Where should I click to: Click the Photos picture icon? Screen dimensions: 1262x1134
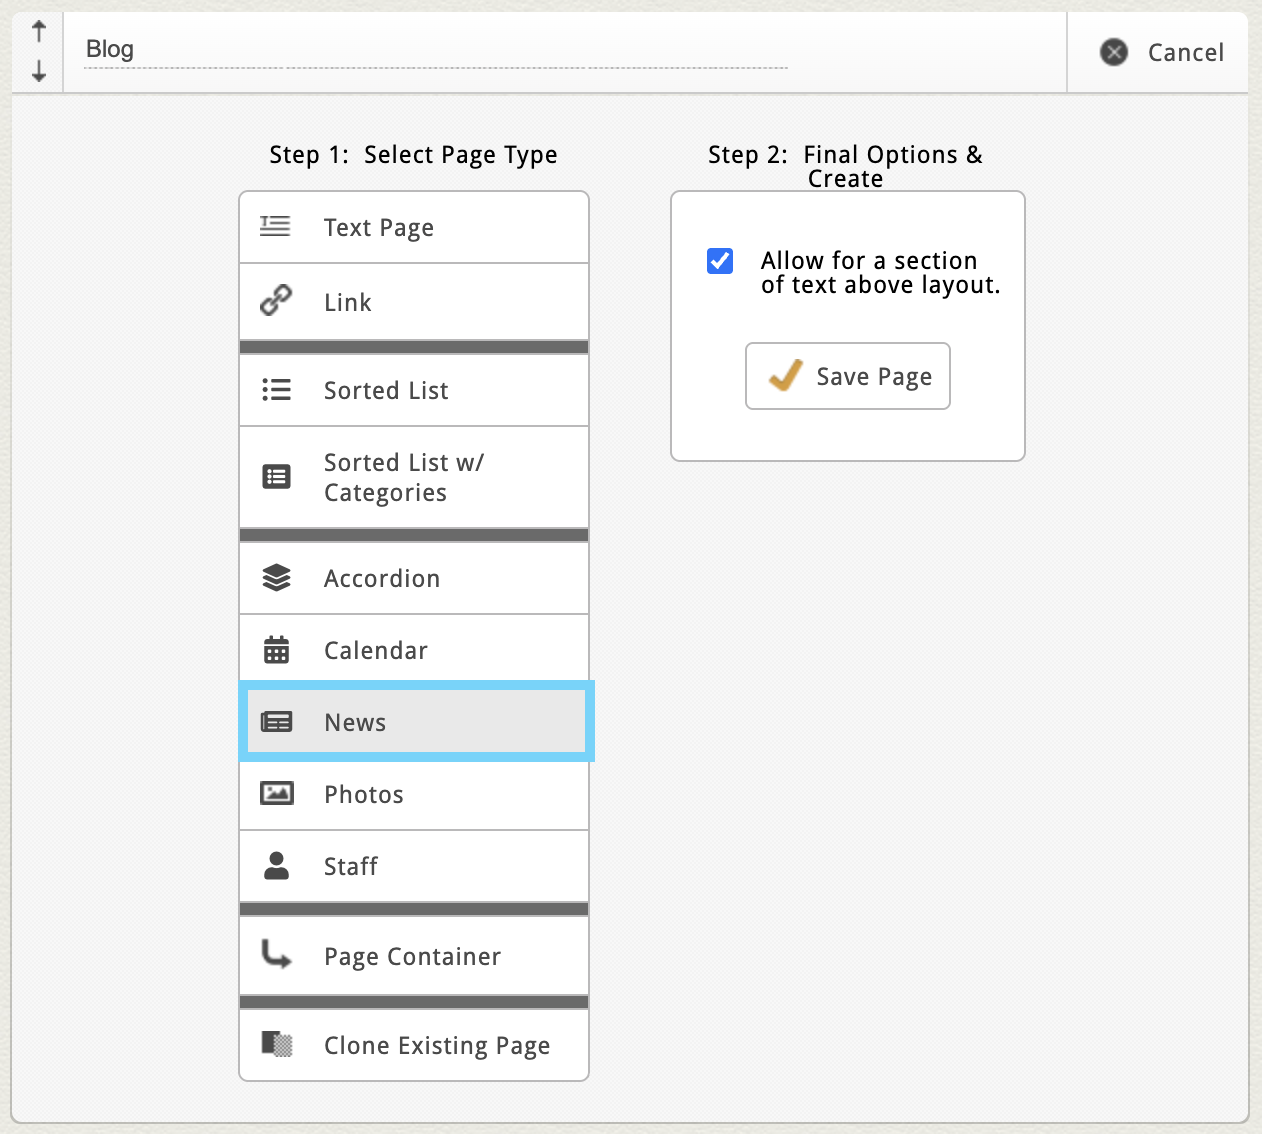[276, 794]
